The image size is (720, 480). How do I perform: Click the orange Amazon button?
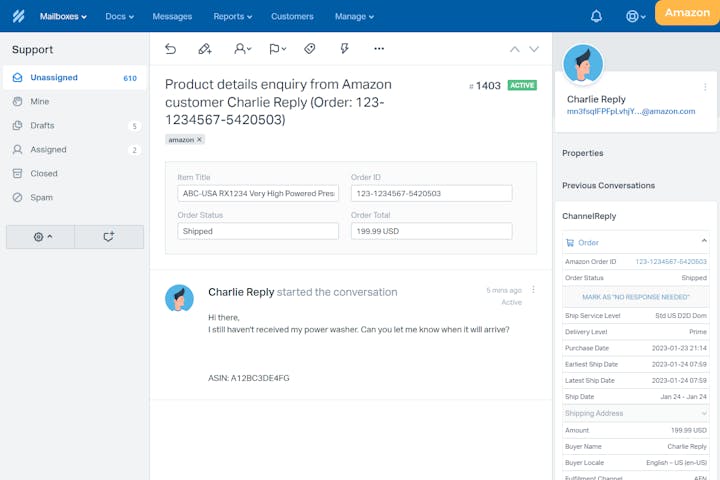pyautogui.click(x=687, y=13)
